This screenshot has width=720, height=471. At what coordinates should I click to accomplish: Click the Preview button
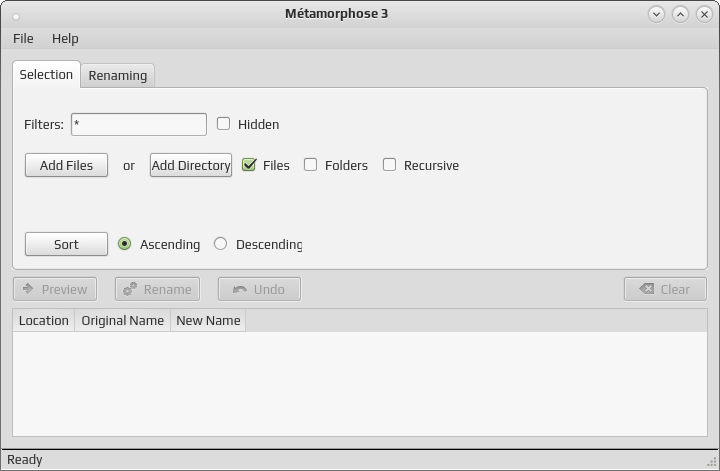tap(55, 289)
